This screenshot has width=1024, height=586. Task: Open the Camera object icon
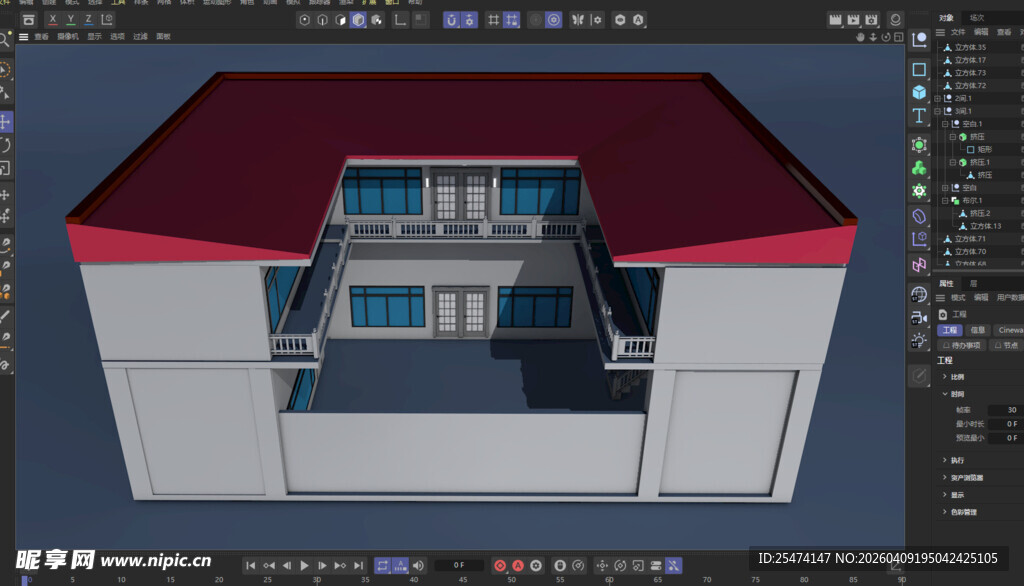(x=919, y=317)
